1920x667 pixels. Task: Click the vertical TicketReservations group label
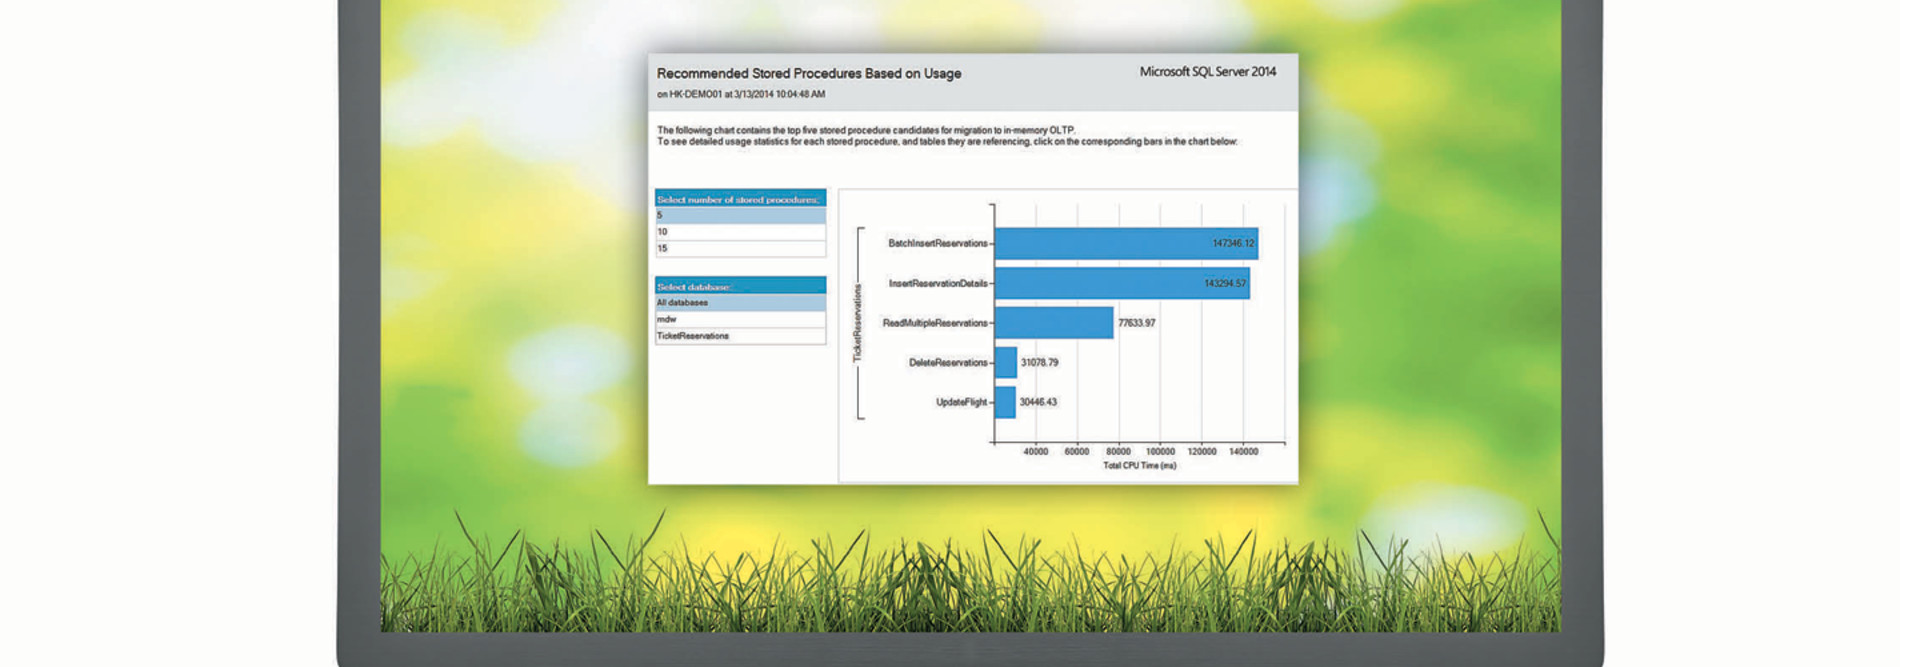(x=857, y=323)
